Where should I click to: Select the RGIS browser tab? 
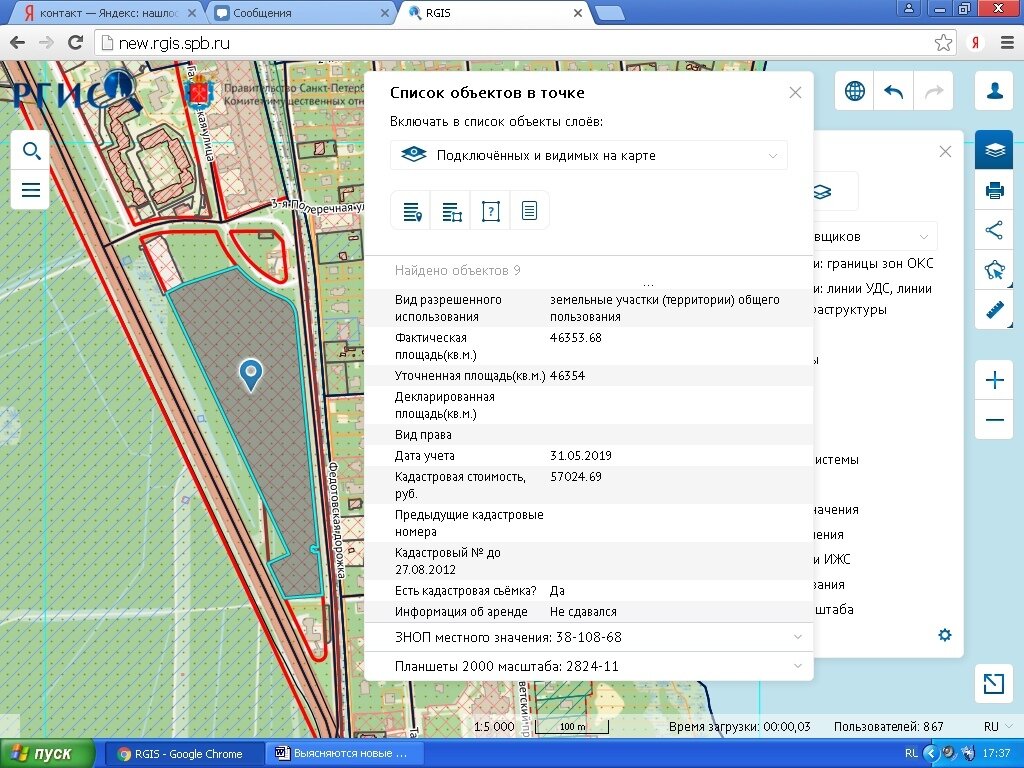494,13
